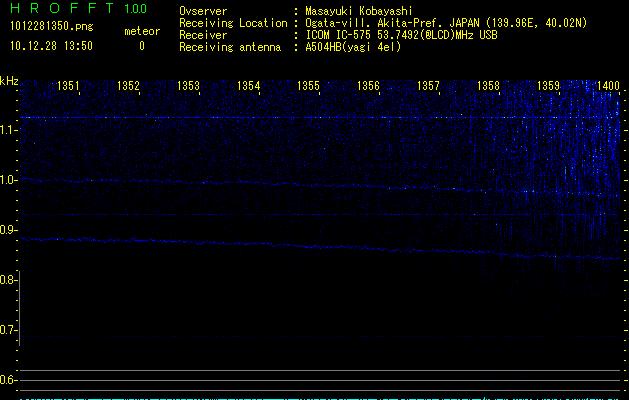Click the kHz axis unit label
The height and width of the screenshot is (400, 629).
9,81
